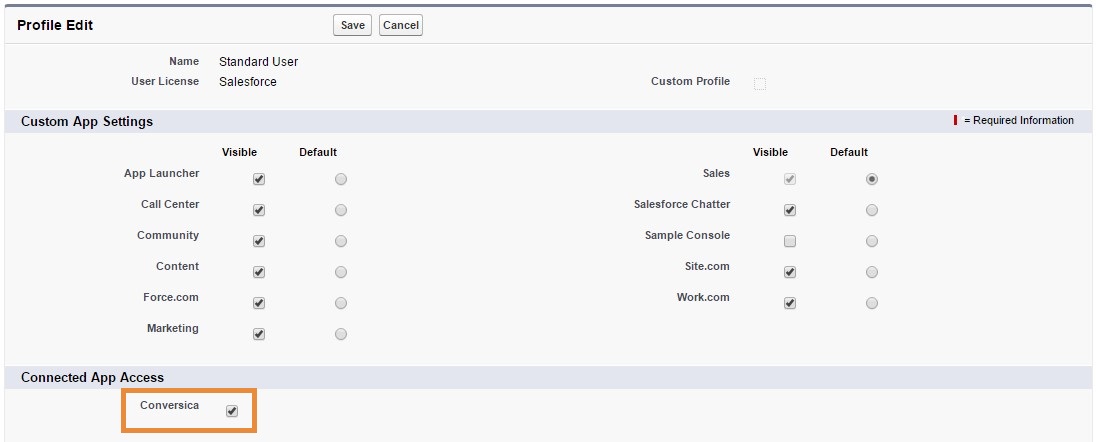Click the User License field label

tap(165, 81)
